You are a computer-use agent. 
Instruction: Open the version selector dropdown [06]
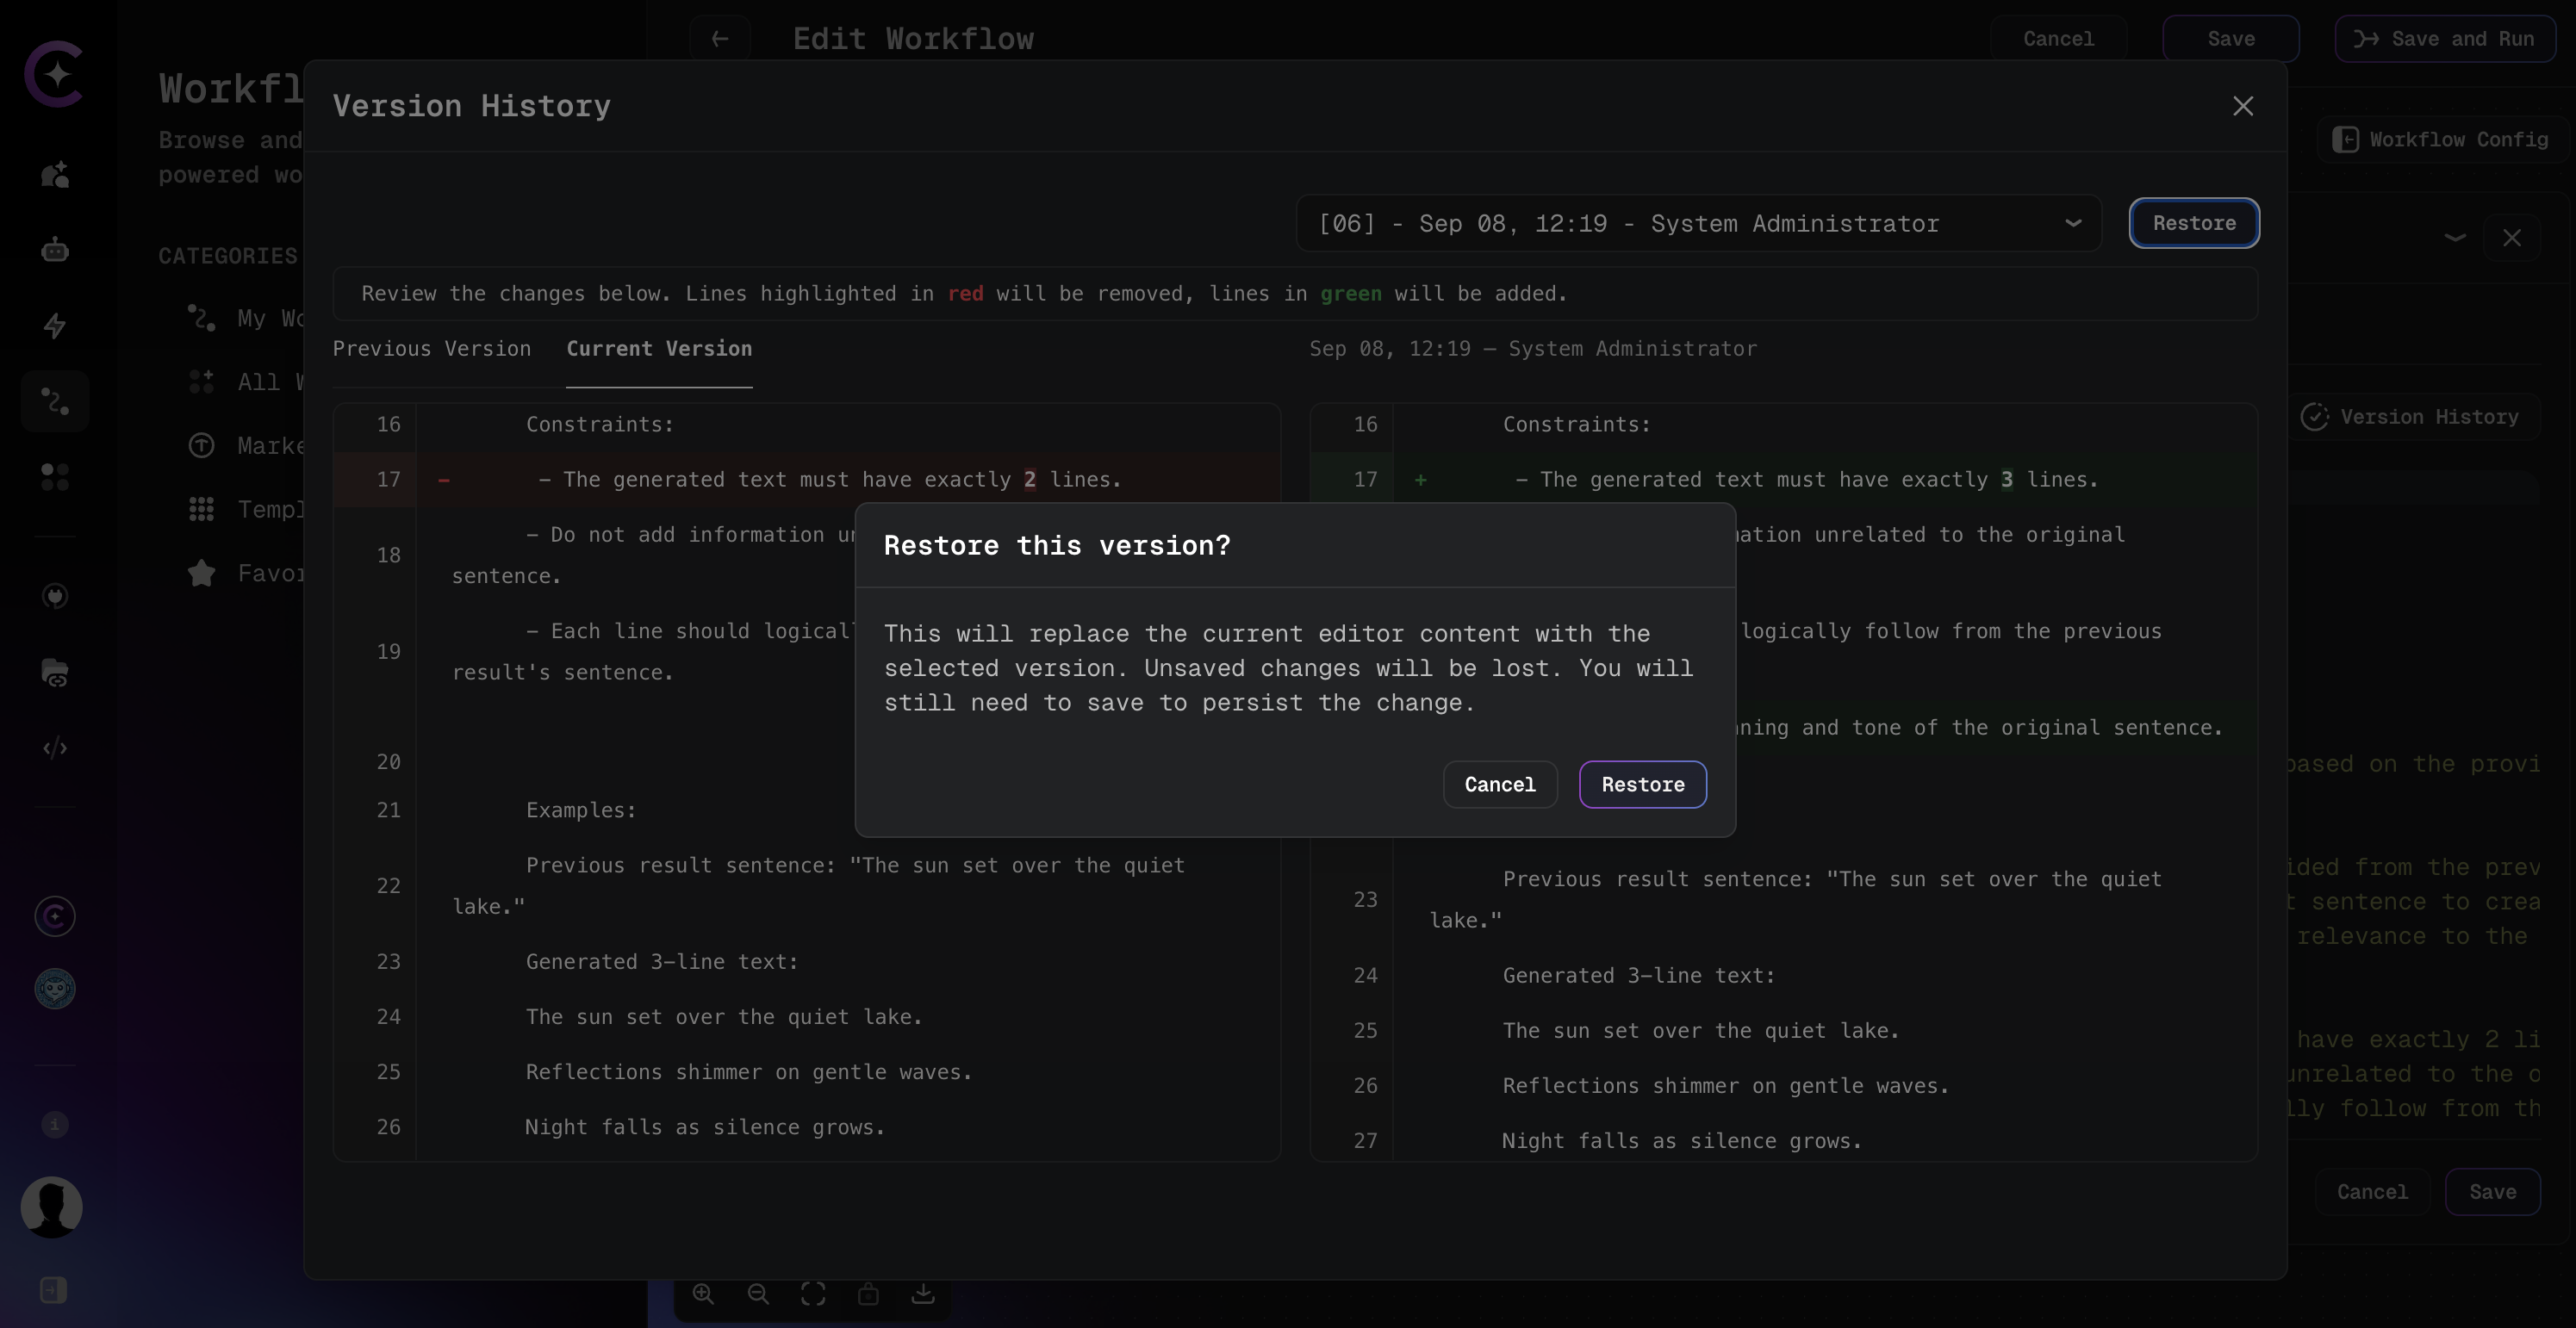click(1698, 223)
